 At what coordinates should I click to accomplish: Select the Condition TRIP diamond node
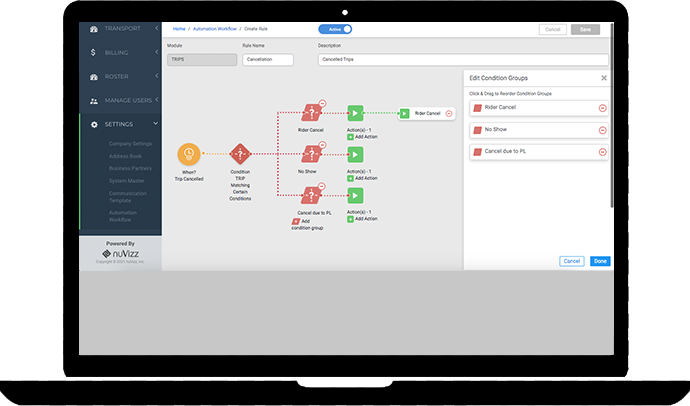[239, 154]
